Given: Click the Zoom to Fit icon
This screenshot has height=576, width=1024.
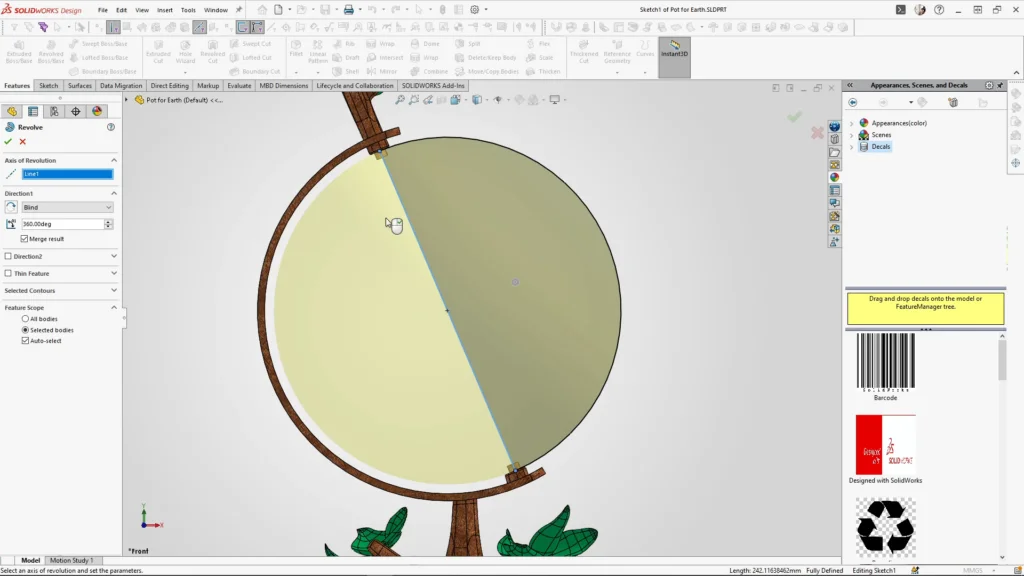Looking at the screenshot, I should pos(399,100).
